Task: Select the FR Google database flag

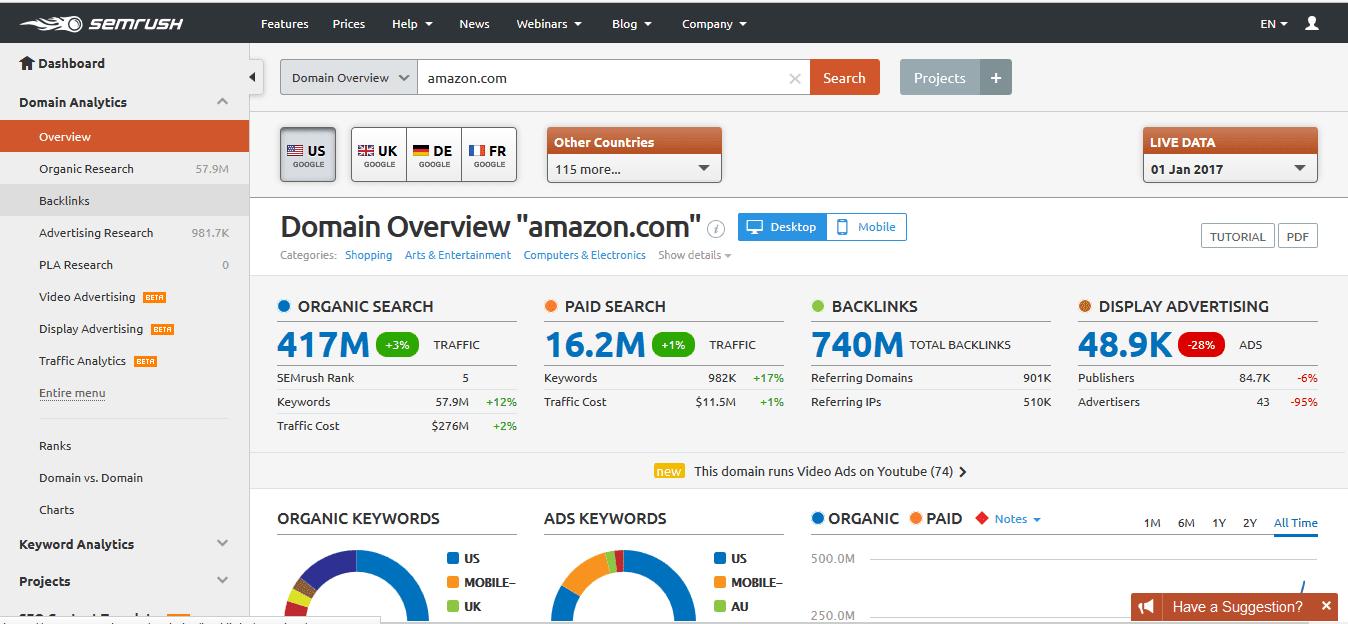Action: (488, 153)
